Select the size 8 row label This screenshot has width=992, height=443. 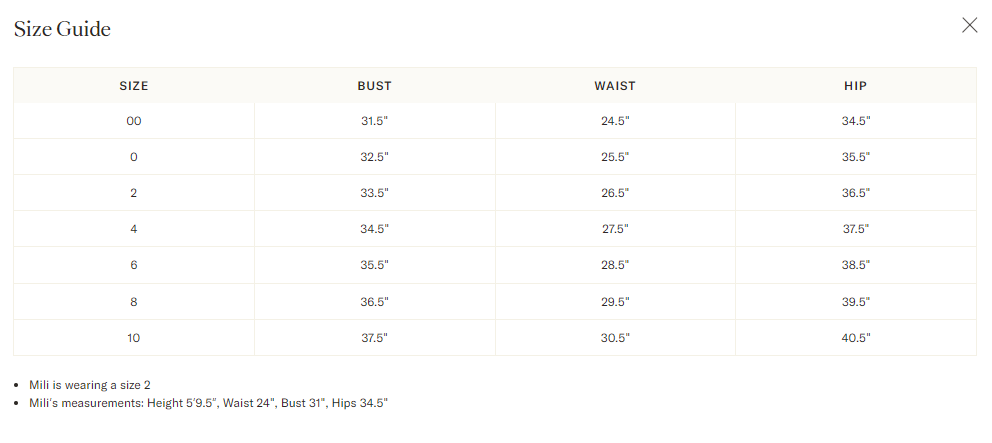[x=133, y=302]
